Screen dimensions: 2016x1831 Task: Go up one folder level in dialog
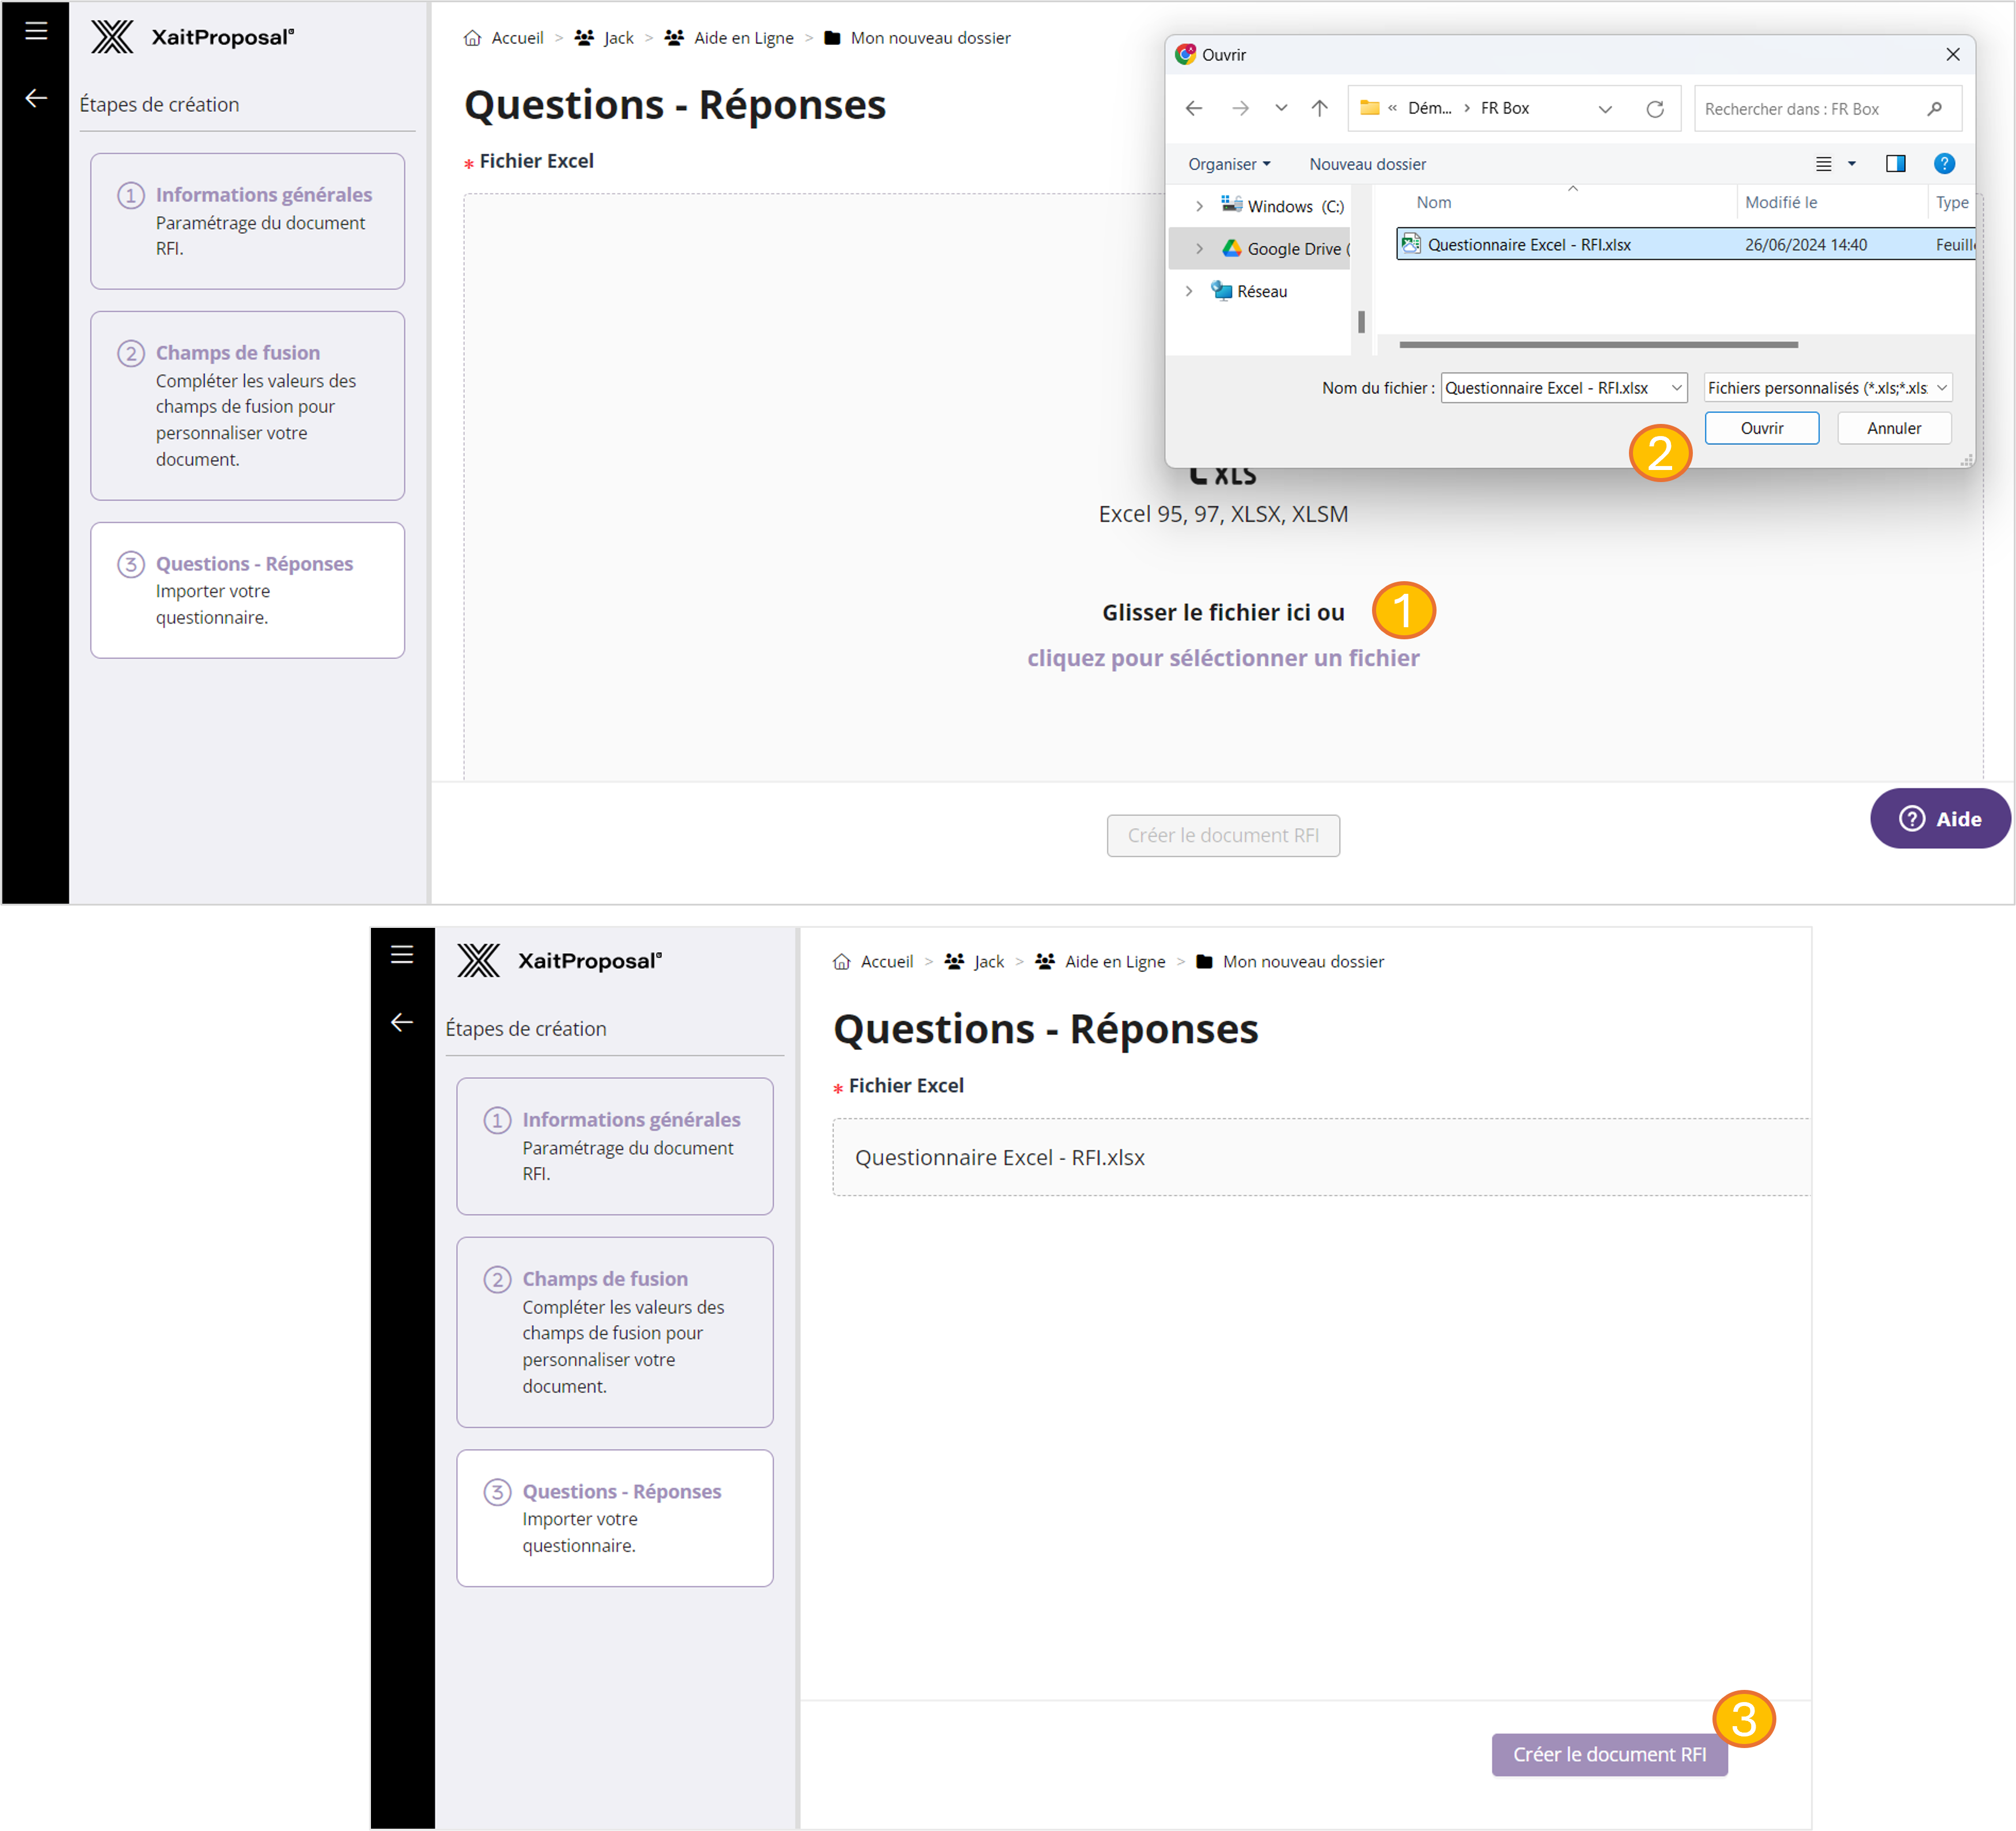coord(1319,108)
